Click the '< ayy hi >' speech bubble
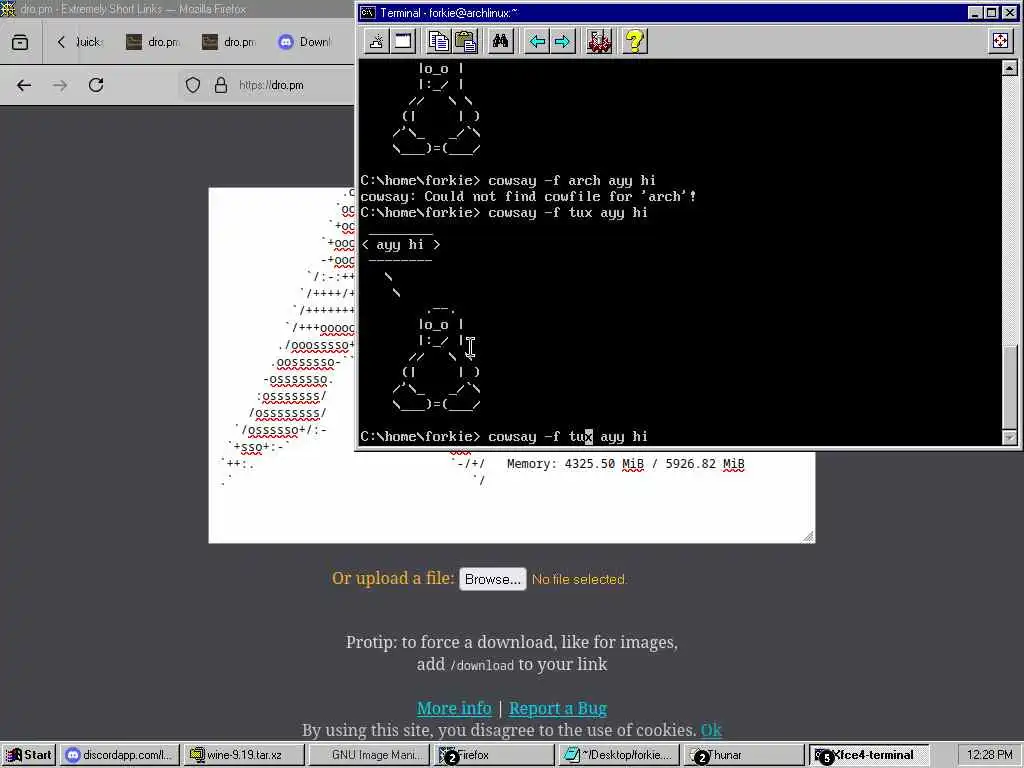 [400, 244]
